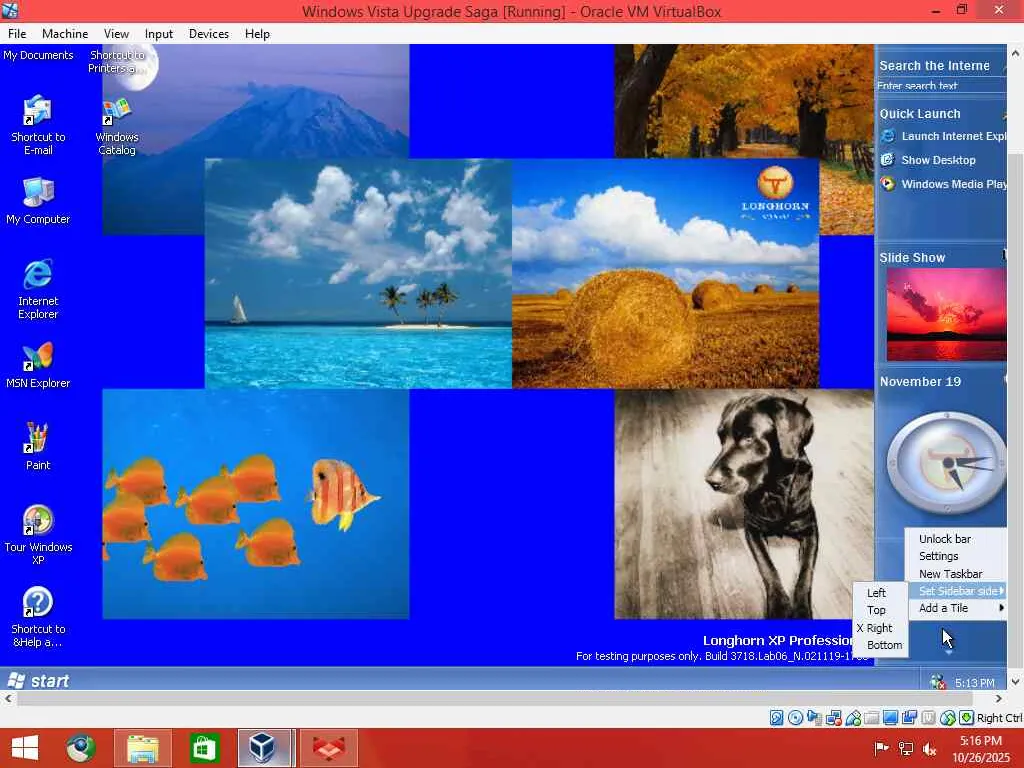
Task: Select the My Computer desktop icon
Action: (38, 201)
